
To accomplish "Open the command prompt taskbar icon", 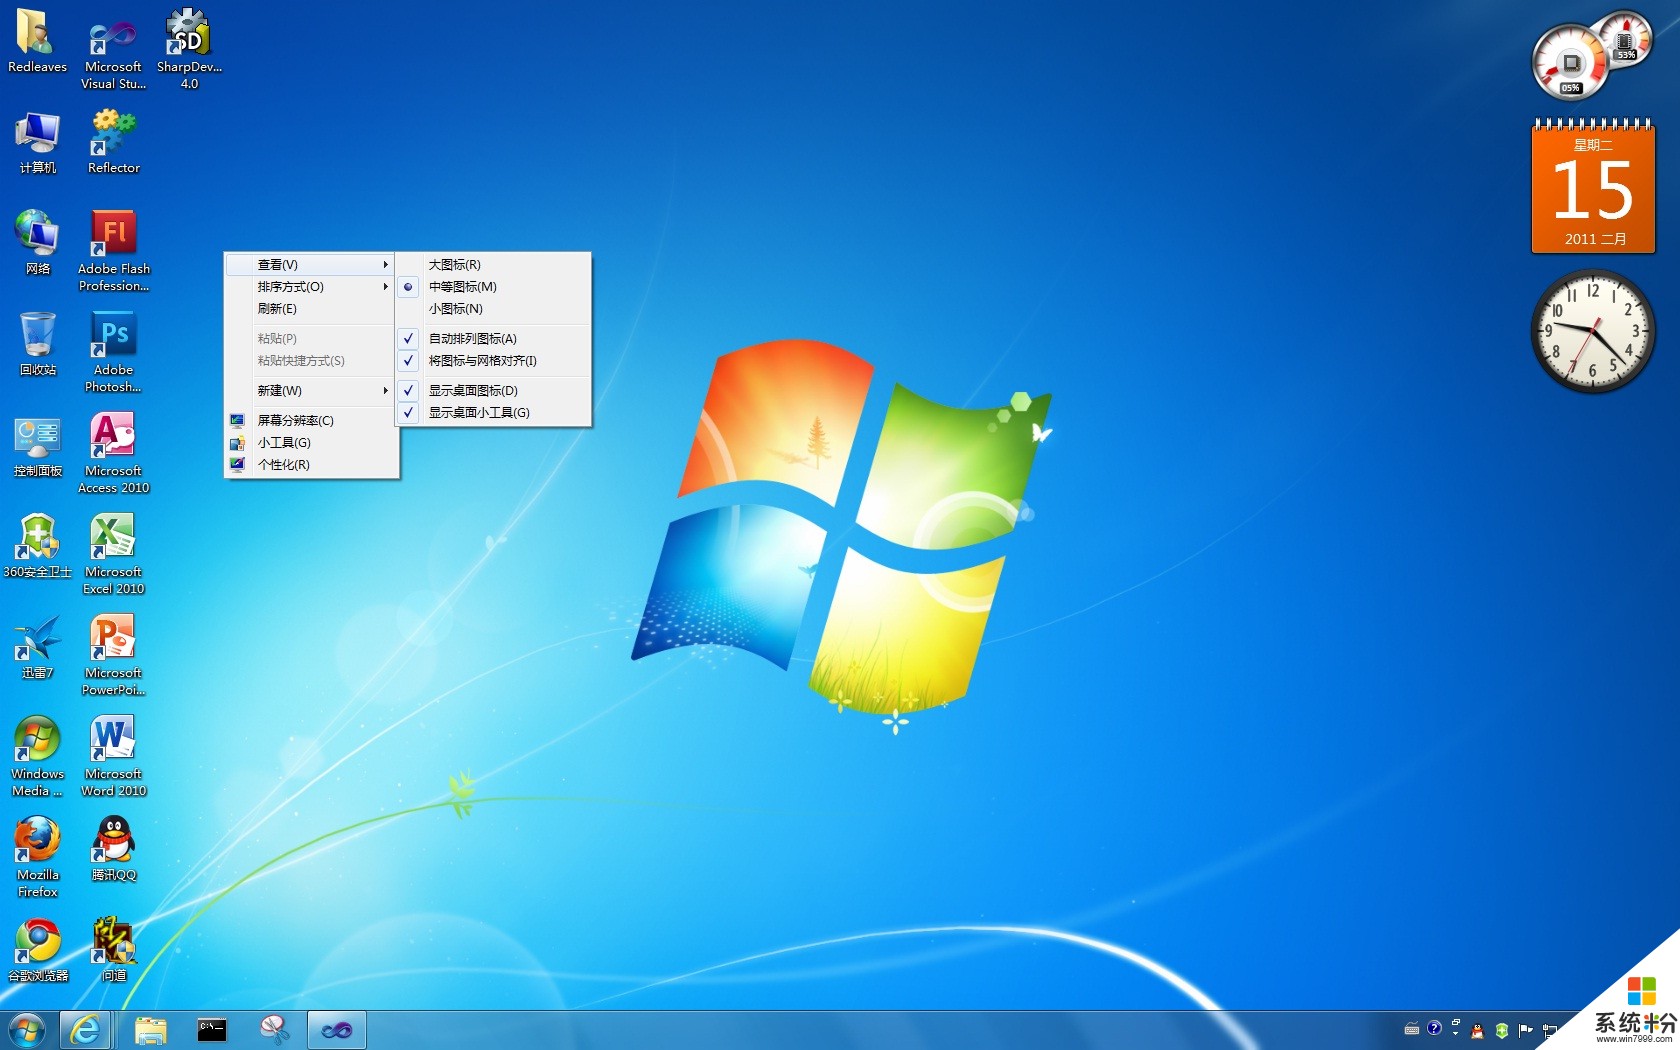I will (212, 1030).
